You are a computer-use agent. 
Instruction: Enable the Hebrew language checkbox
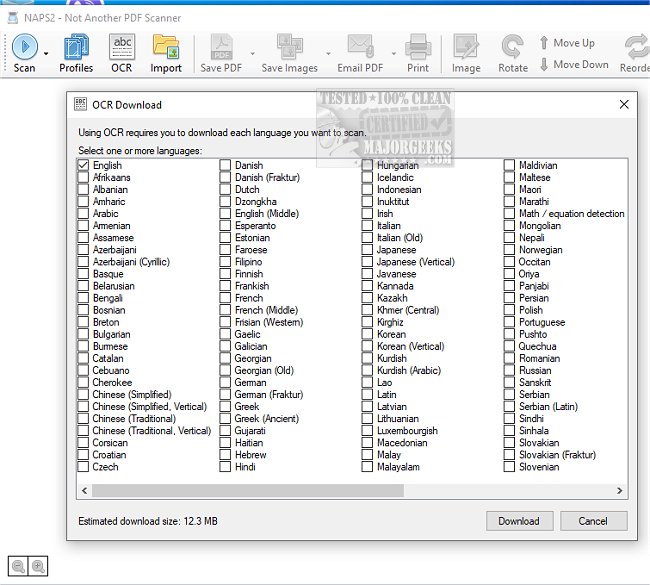pos(225,455)
